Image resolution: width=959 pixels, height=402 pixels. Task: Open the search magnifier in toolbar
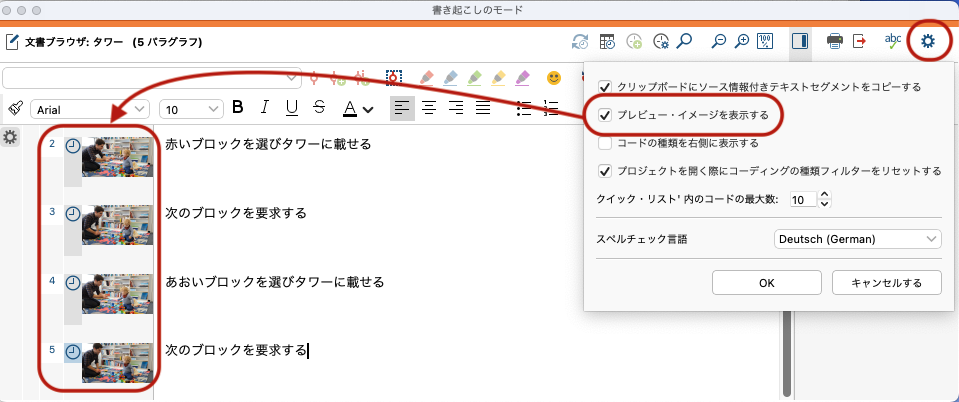(x=685, y=42)
